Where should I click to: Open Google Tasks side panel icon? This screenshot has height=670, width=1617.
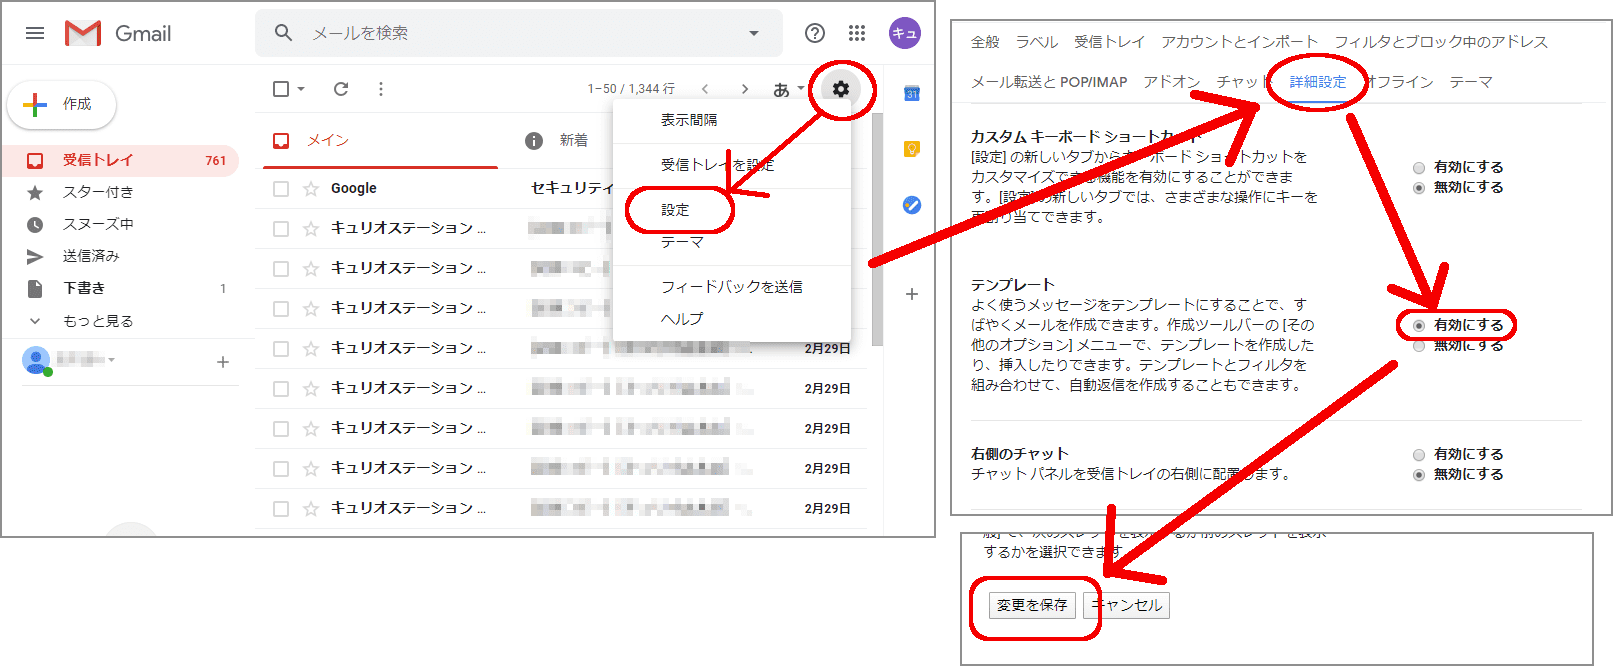[x=912, y=205]
